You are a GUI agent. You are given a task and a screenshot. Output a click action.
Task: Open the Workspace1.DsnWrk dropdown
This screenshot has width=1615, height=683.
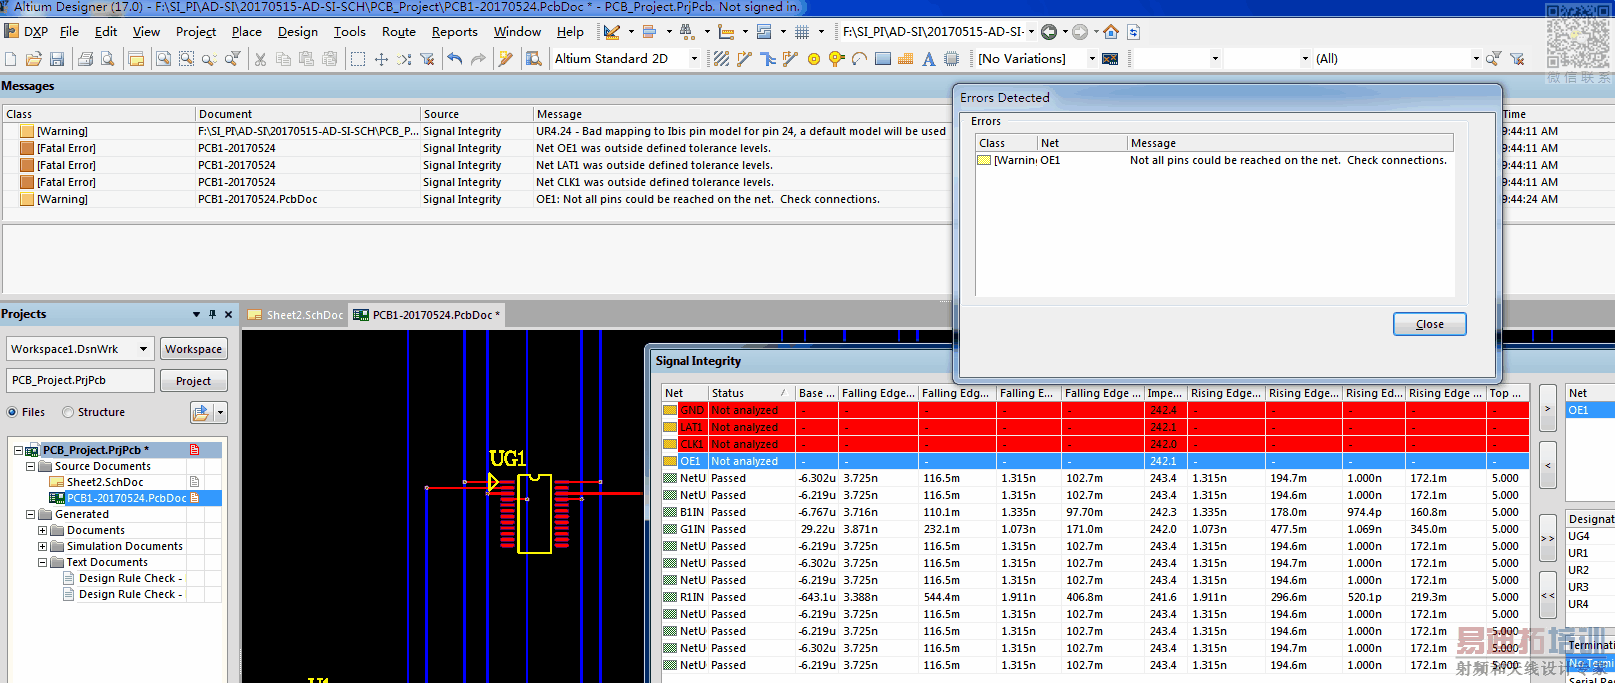[143, 349]
